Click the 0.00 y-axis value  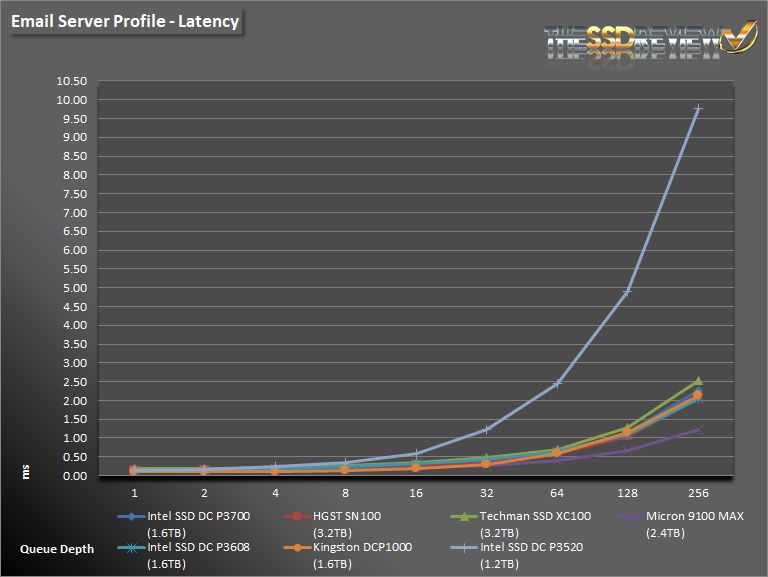[x=75, y=476]
